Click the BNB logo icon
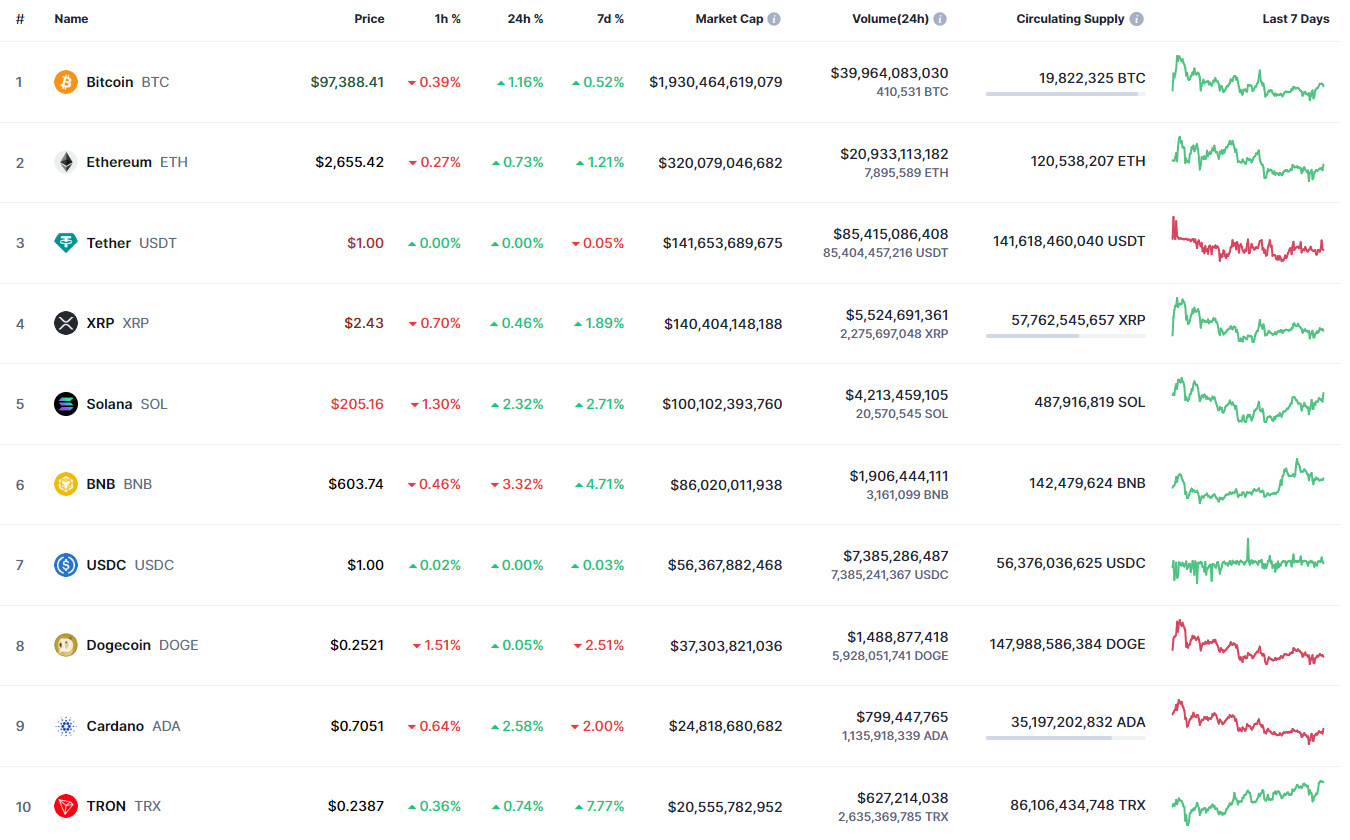Viewport: 1350px width, 840px height. (x=65, y=484)
